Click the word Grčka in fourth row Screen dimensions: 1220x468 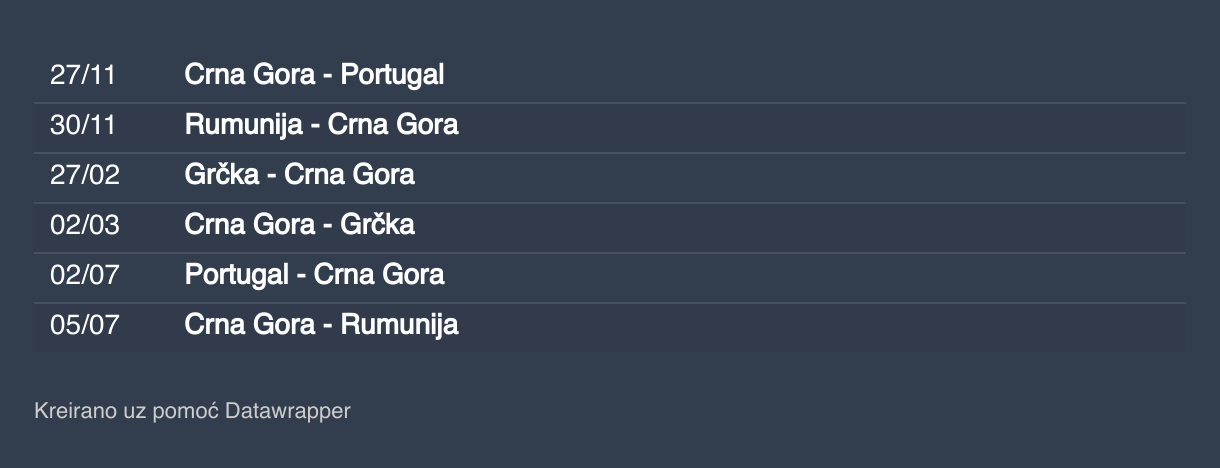pyautogui.click(x=378, y=225)
